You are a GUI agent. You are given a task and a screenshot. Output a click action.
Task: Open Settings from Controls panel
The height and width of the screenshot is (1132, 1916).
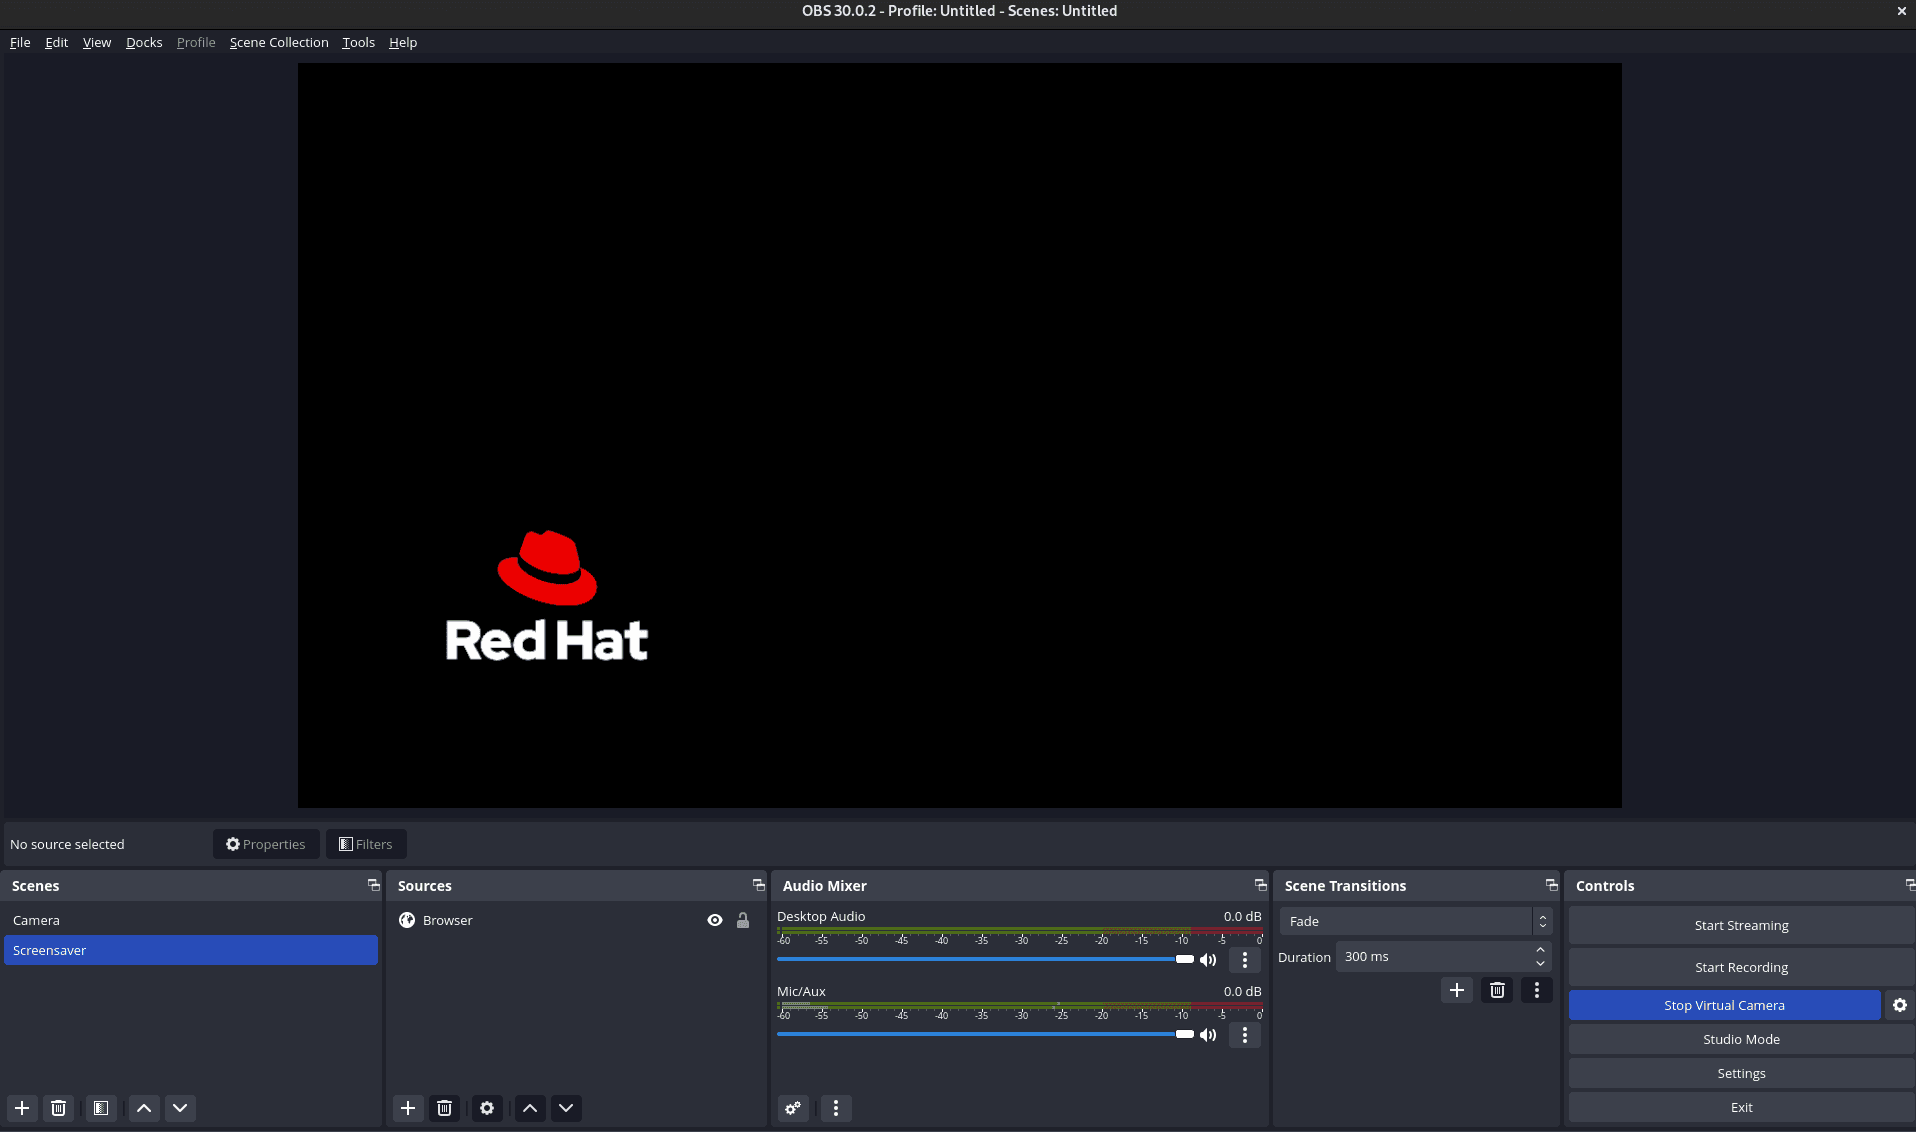pyautogui.click(x=1741, y=1073)
